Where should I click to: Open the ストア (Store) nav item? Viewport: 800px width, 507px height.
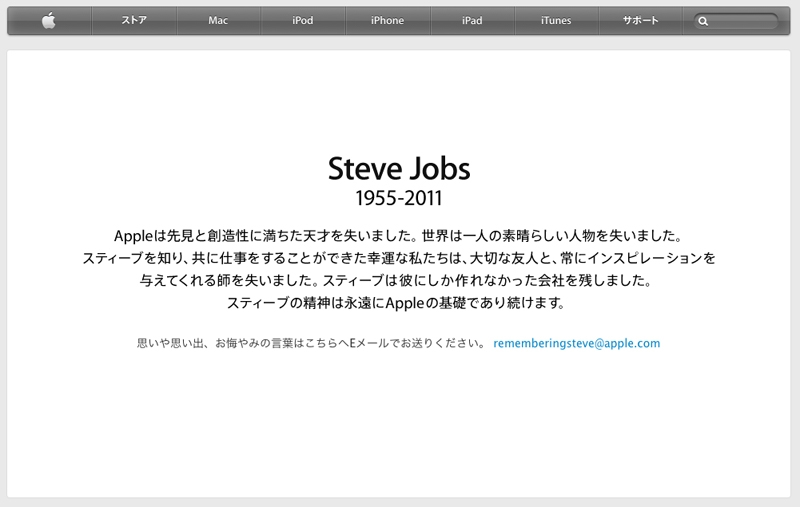[x=134, y=21]
